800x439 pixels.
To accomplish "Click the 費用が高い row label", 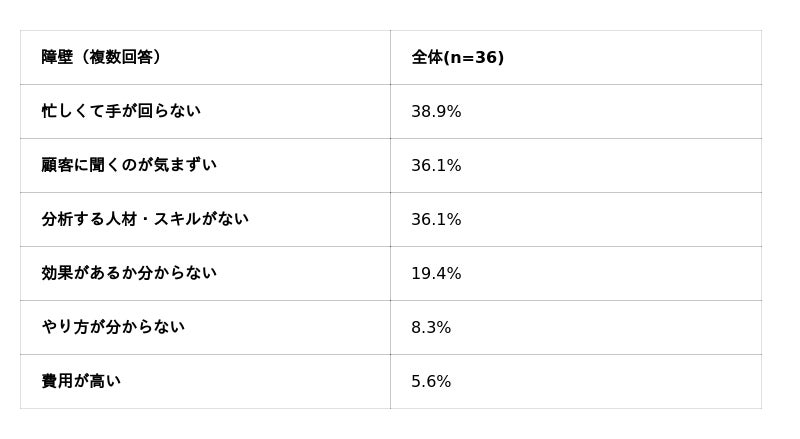I will pyautogui.click(x=81, y=381).
